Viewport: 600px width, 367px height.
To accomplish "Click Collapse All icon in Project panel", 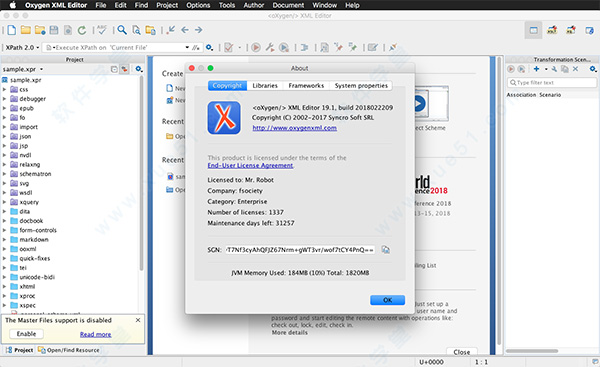I will pyautogui.click(x=114, y=69).
